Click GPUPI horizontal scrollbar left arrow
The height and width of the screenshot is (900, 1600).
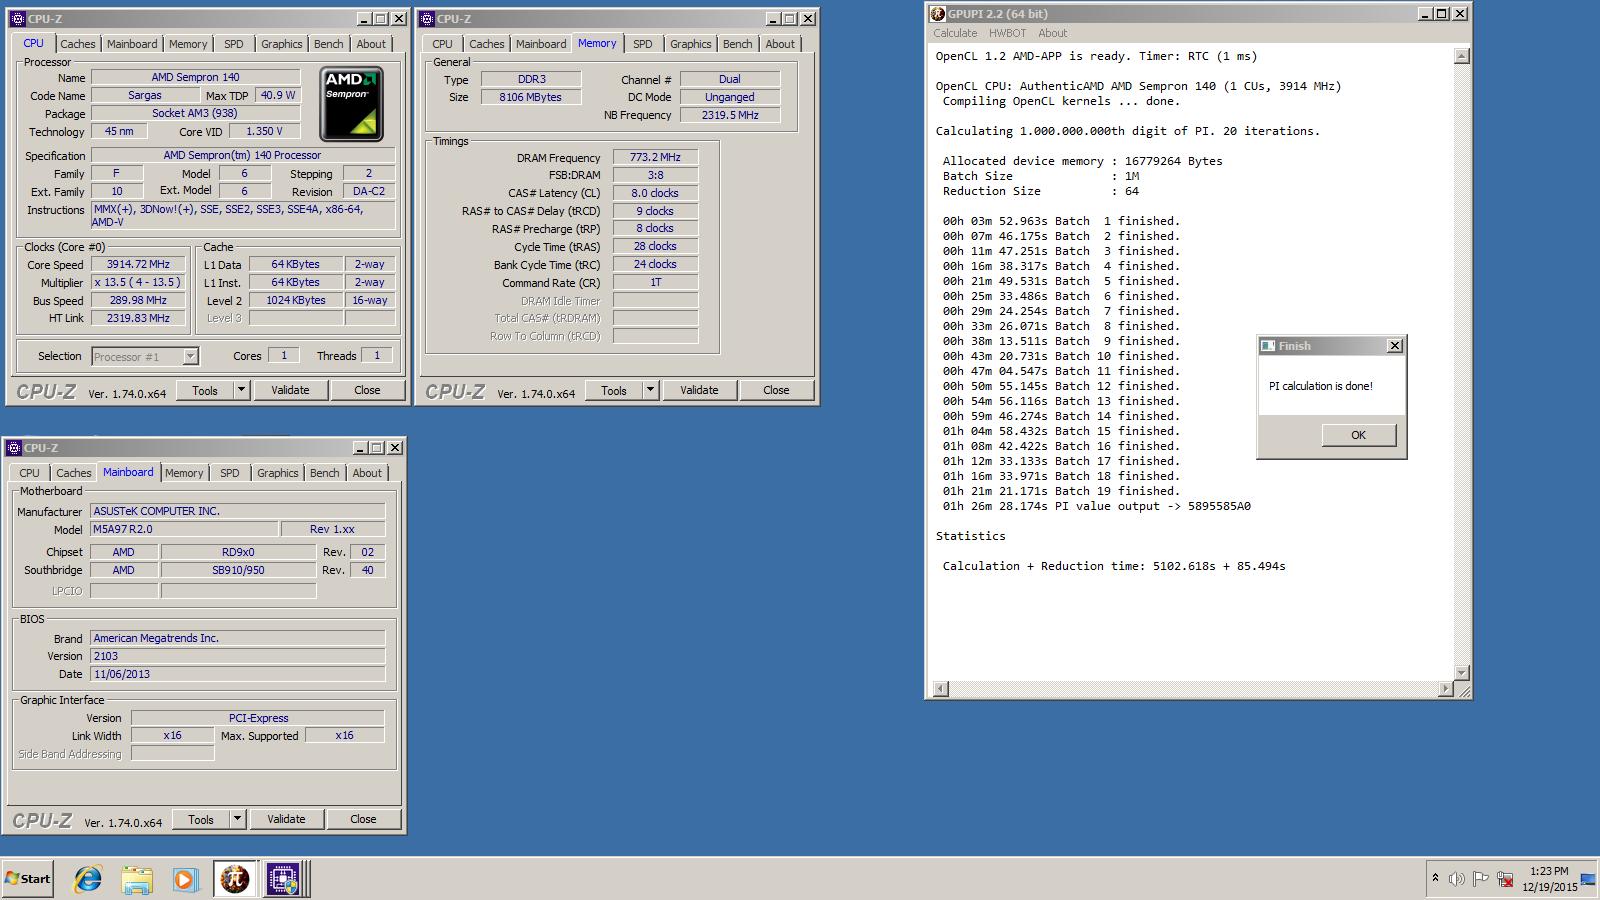(940, 689)
